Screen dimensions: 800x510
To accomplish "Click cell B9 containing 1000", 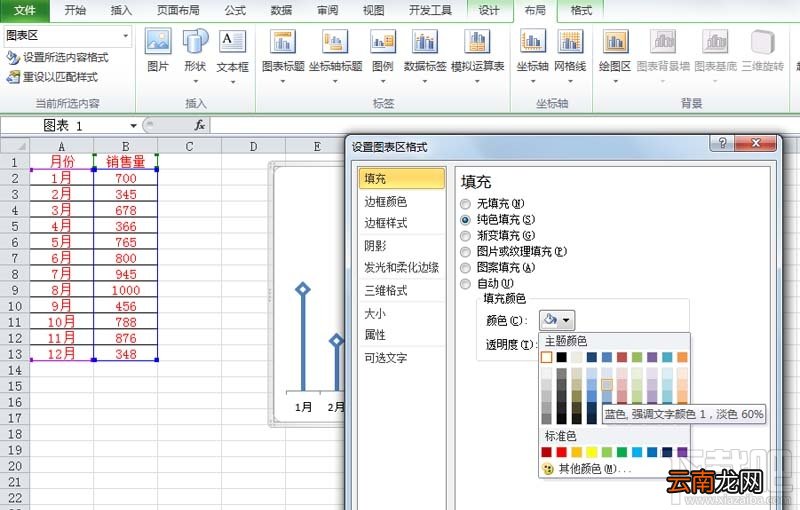I will (x=126, y=290).
